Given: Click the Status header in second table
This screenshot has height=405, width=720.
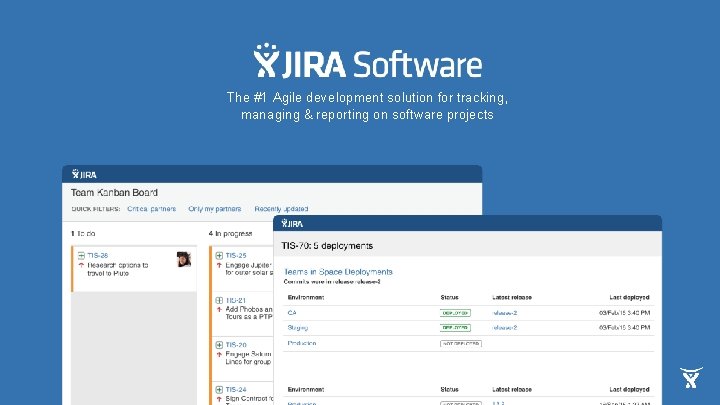Looking at the screenshot, I should pyautogui.click(x=449, y=389).
